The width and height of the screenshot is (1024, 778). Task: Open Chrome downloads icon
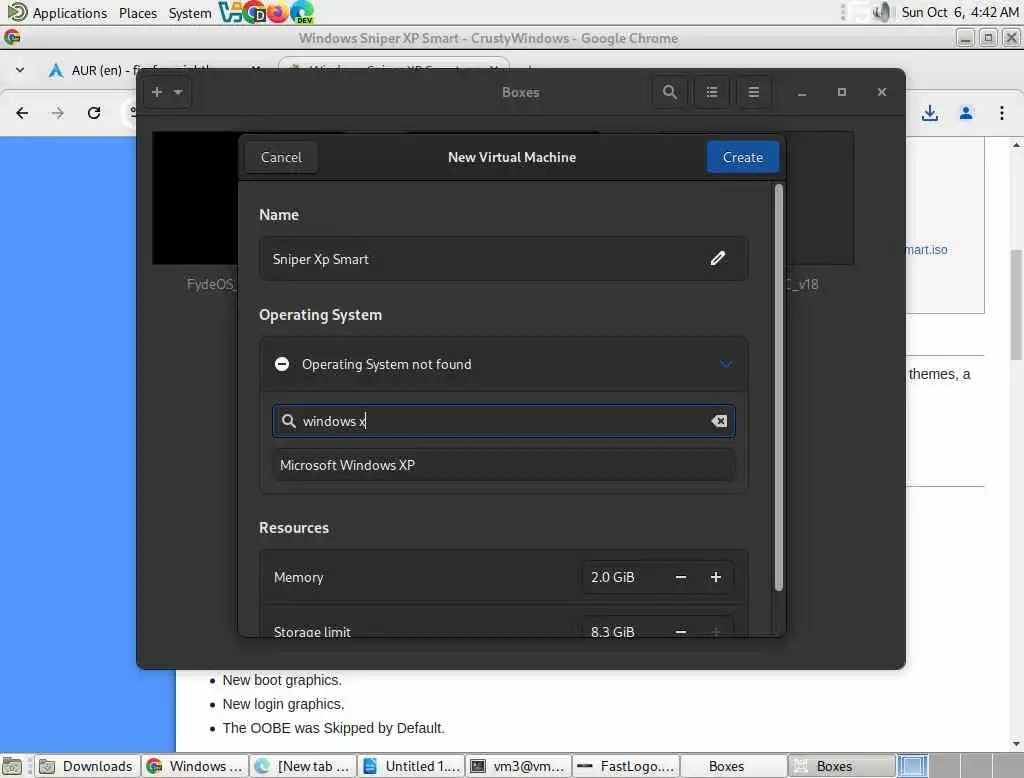pos(930,113)
